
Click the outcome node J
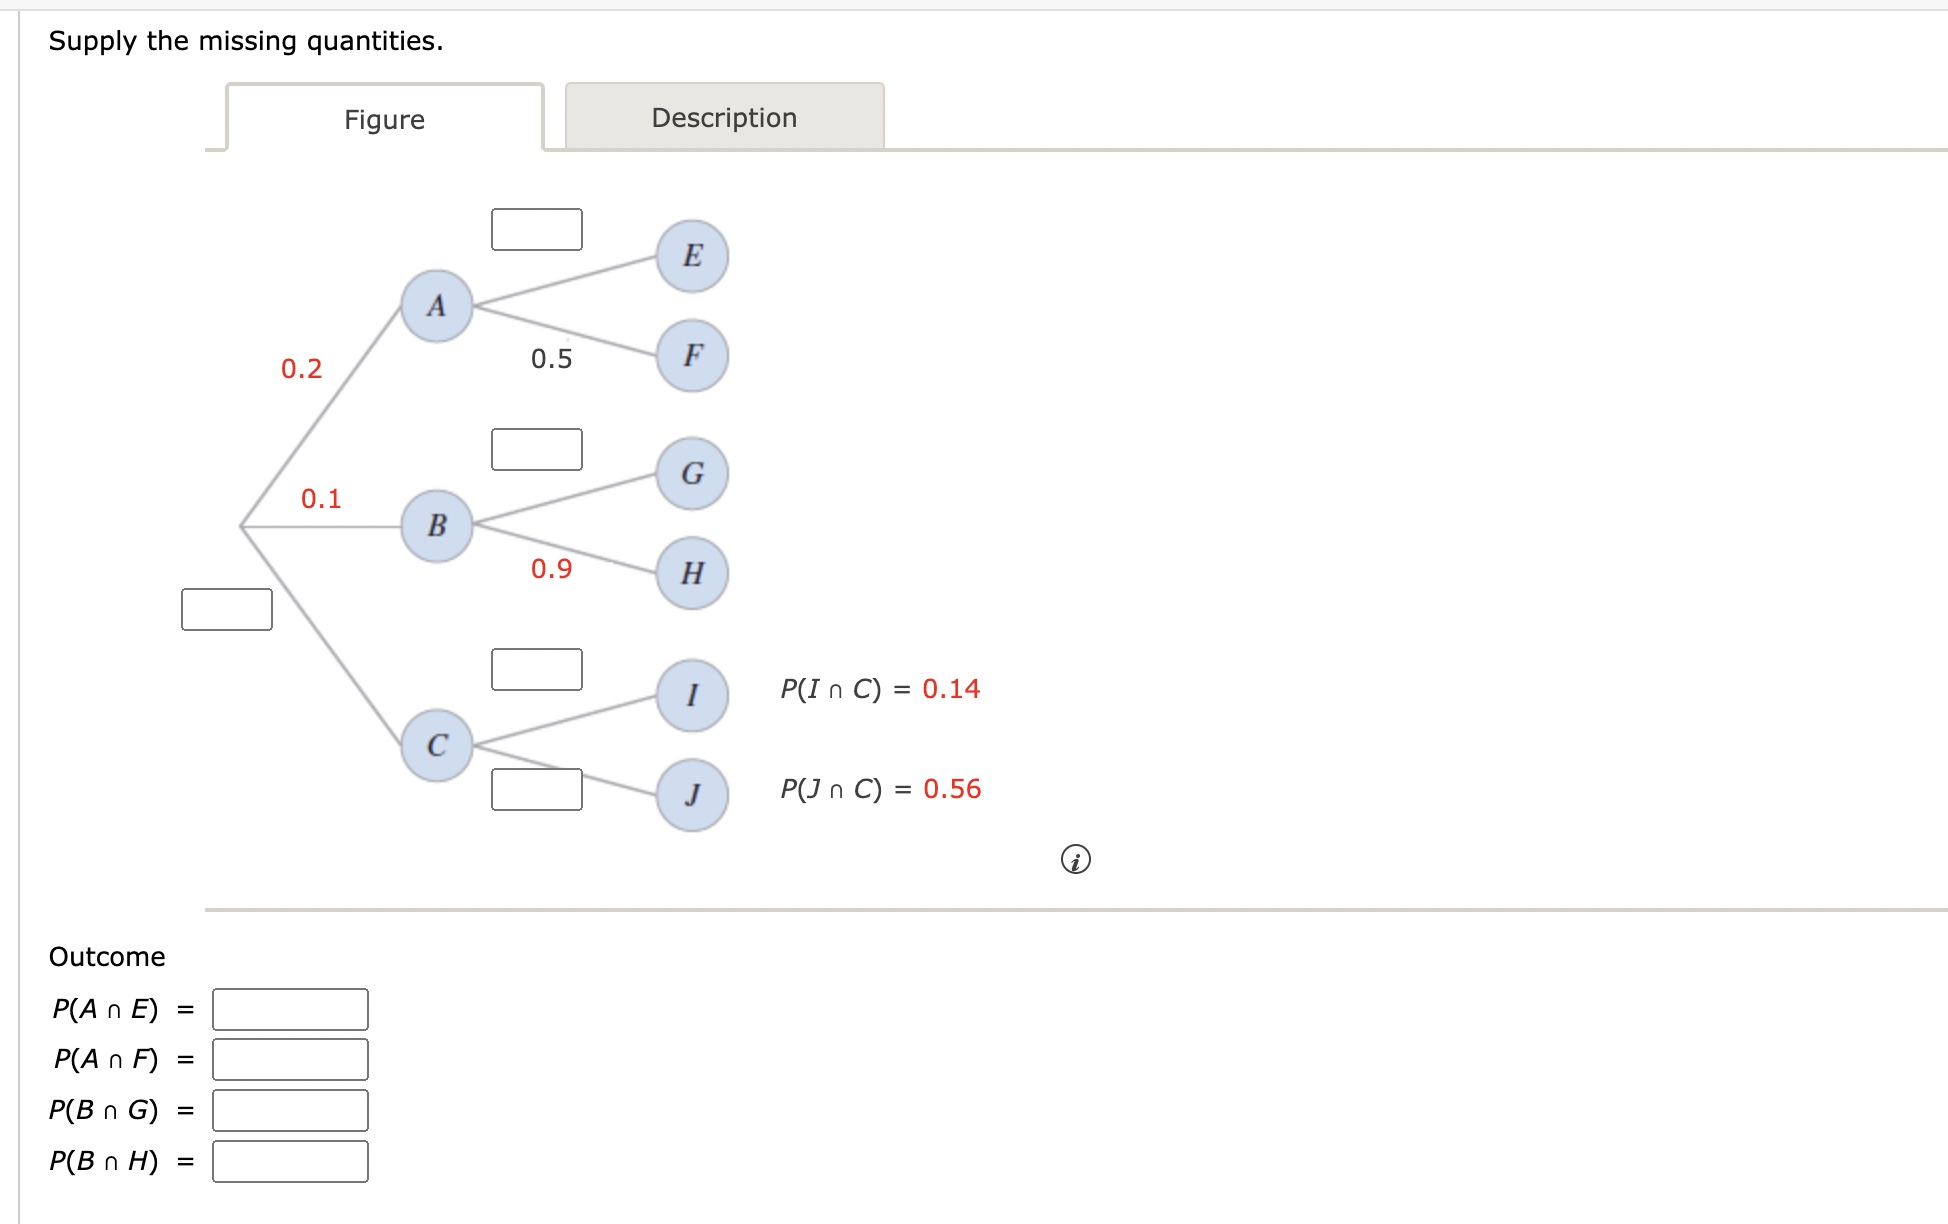(x=693, y=795)
